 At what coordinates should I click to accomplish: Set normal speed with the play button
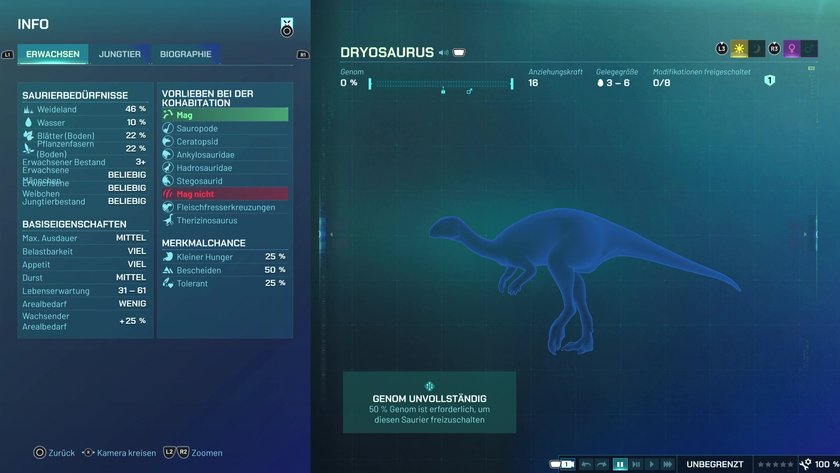(651, 464)
